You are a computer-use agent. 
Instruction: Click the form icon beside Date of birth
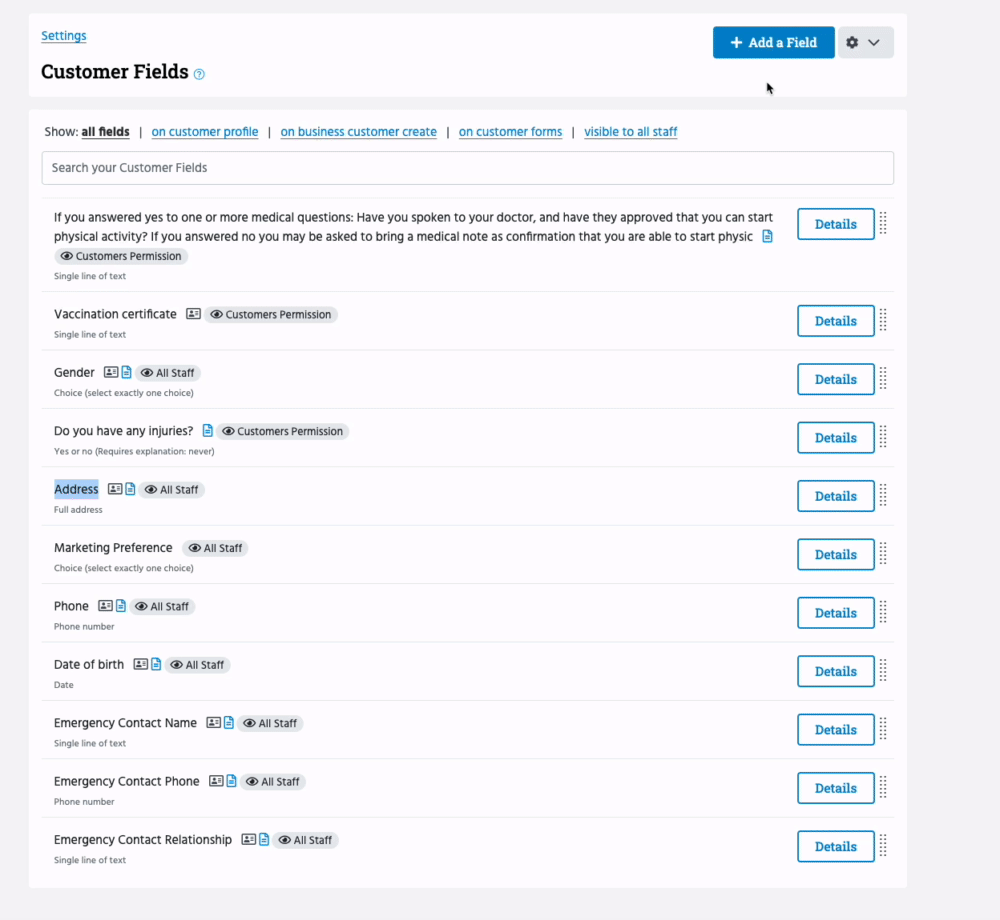(156, 664)
